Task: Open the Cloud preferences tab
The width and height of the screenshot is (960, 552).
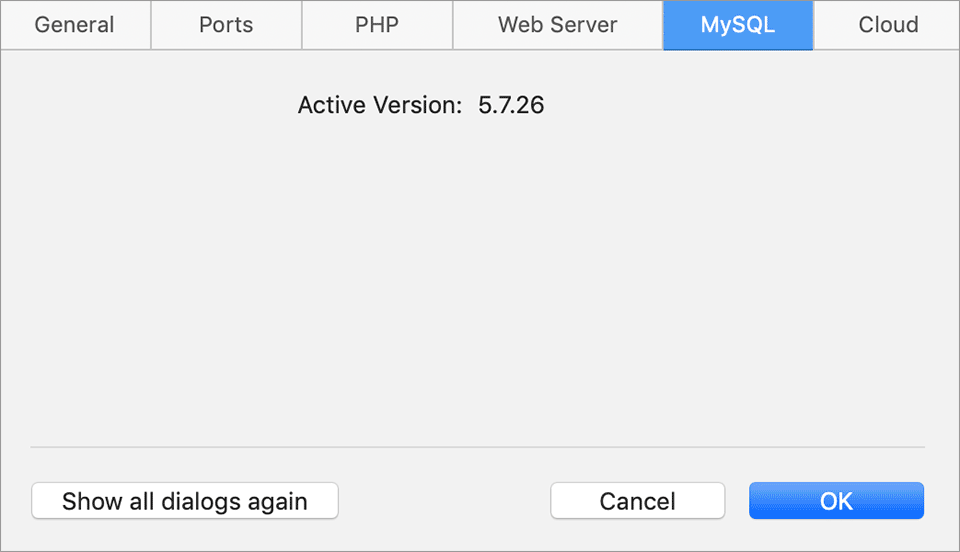Action: pyautogui.click(x=888, y=25)
